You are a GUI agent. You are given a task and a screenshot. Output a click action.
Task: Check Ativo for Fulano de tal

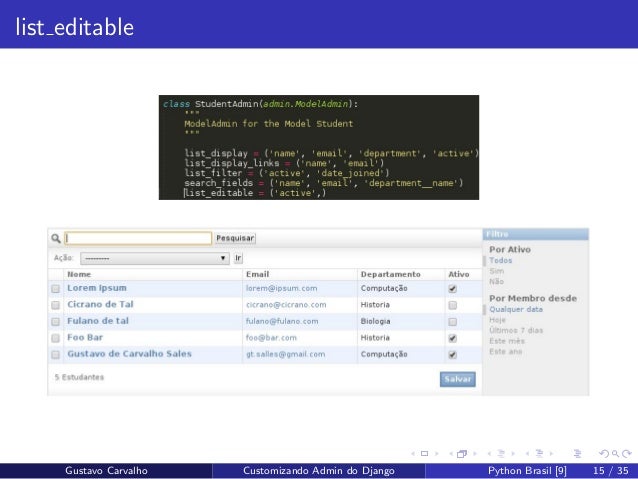(452, 322)
